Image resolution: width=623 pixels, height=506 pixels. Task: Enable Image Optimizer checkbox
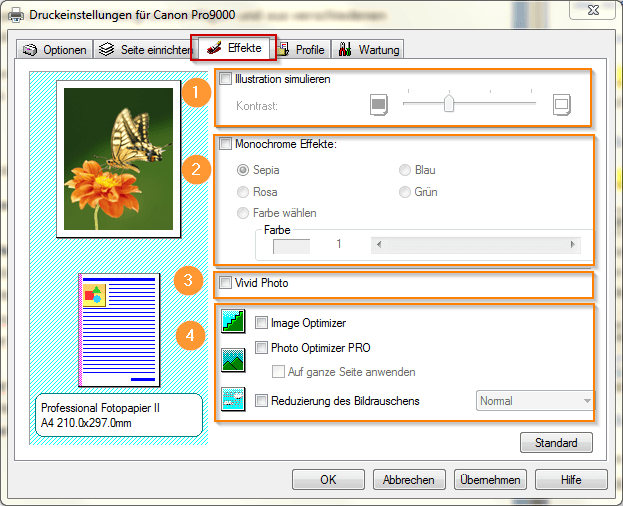point(261,323)
